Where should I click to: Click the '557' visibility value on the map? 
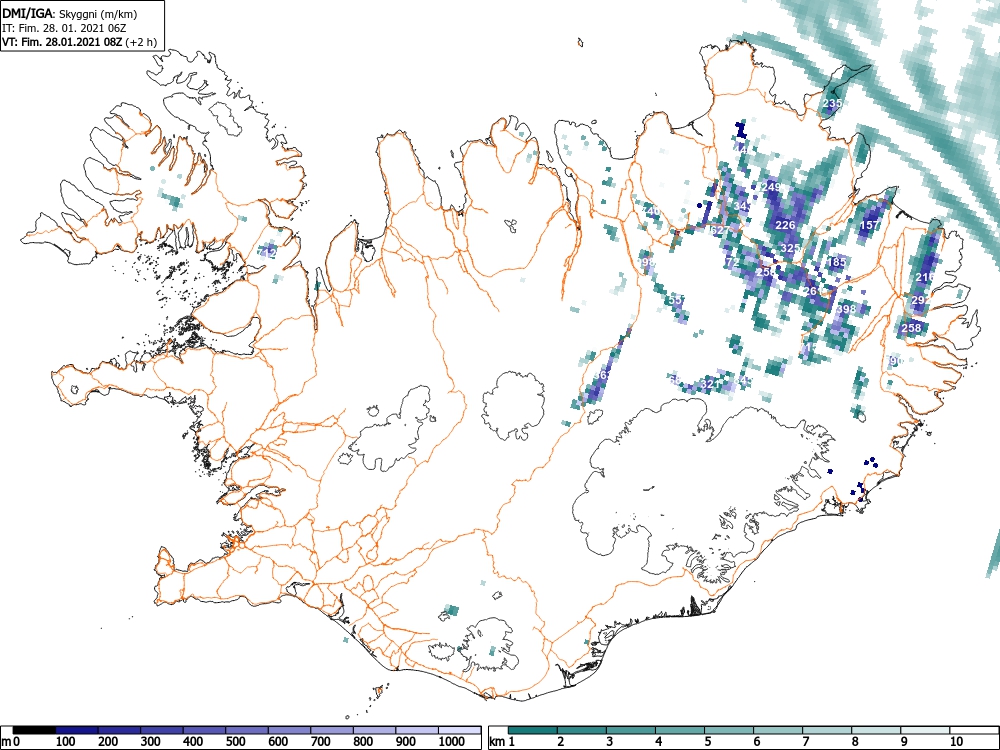point(677,300)
